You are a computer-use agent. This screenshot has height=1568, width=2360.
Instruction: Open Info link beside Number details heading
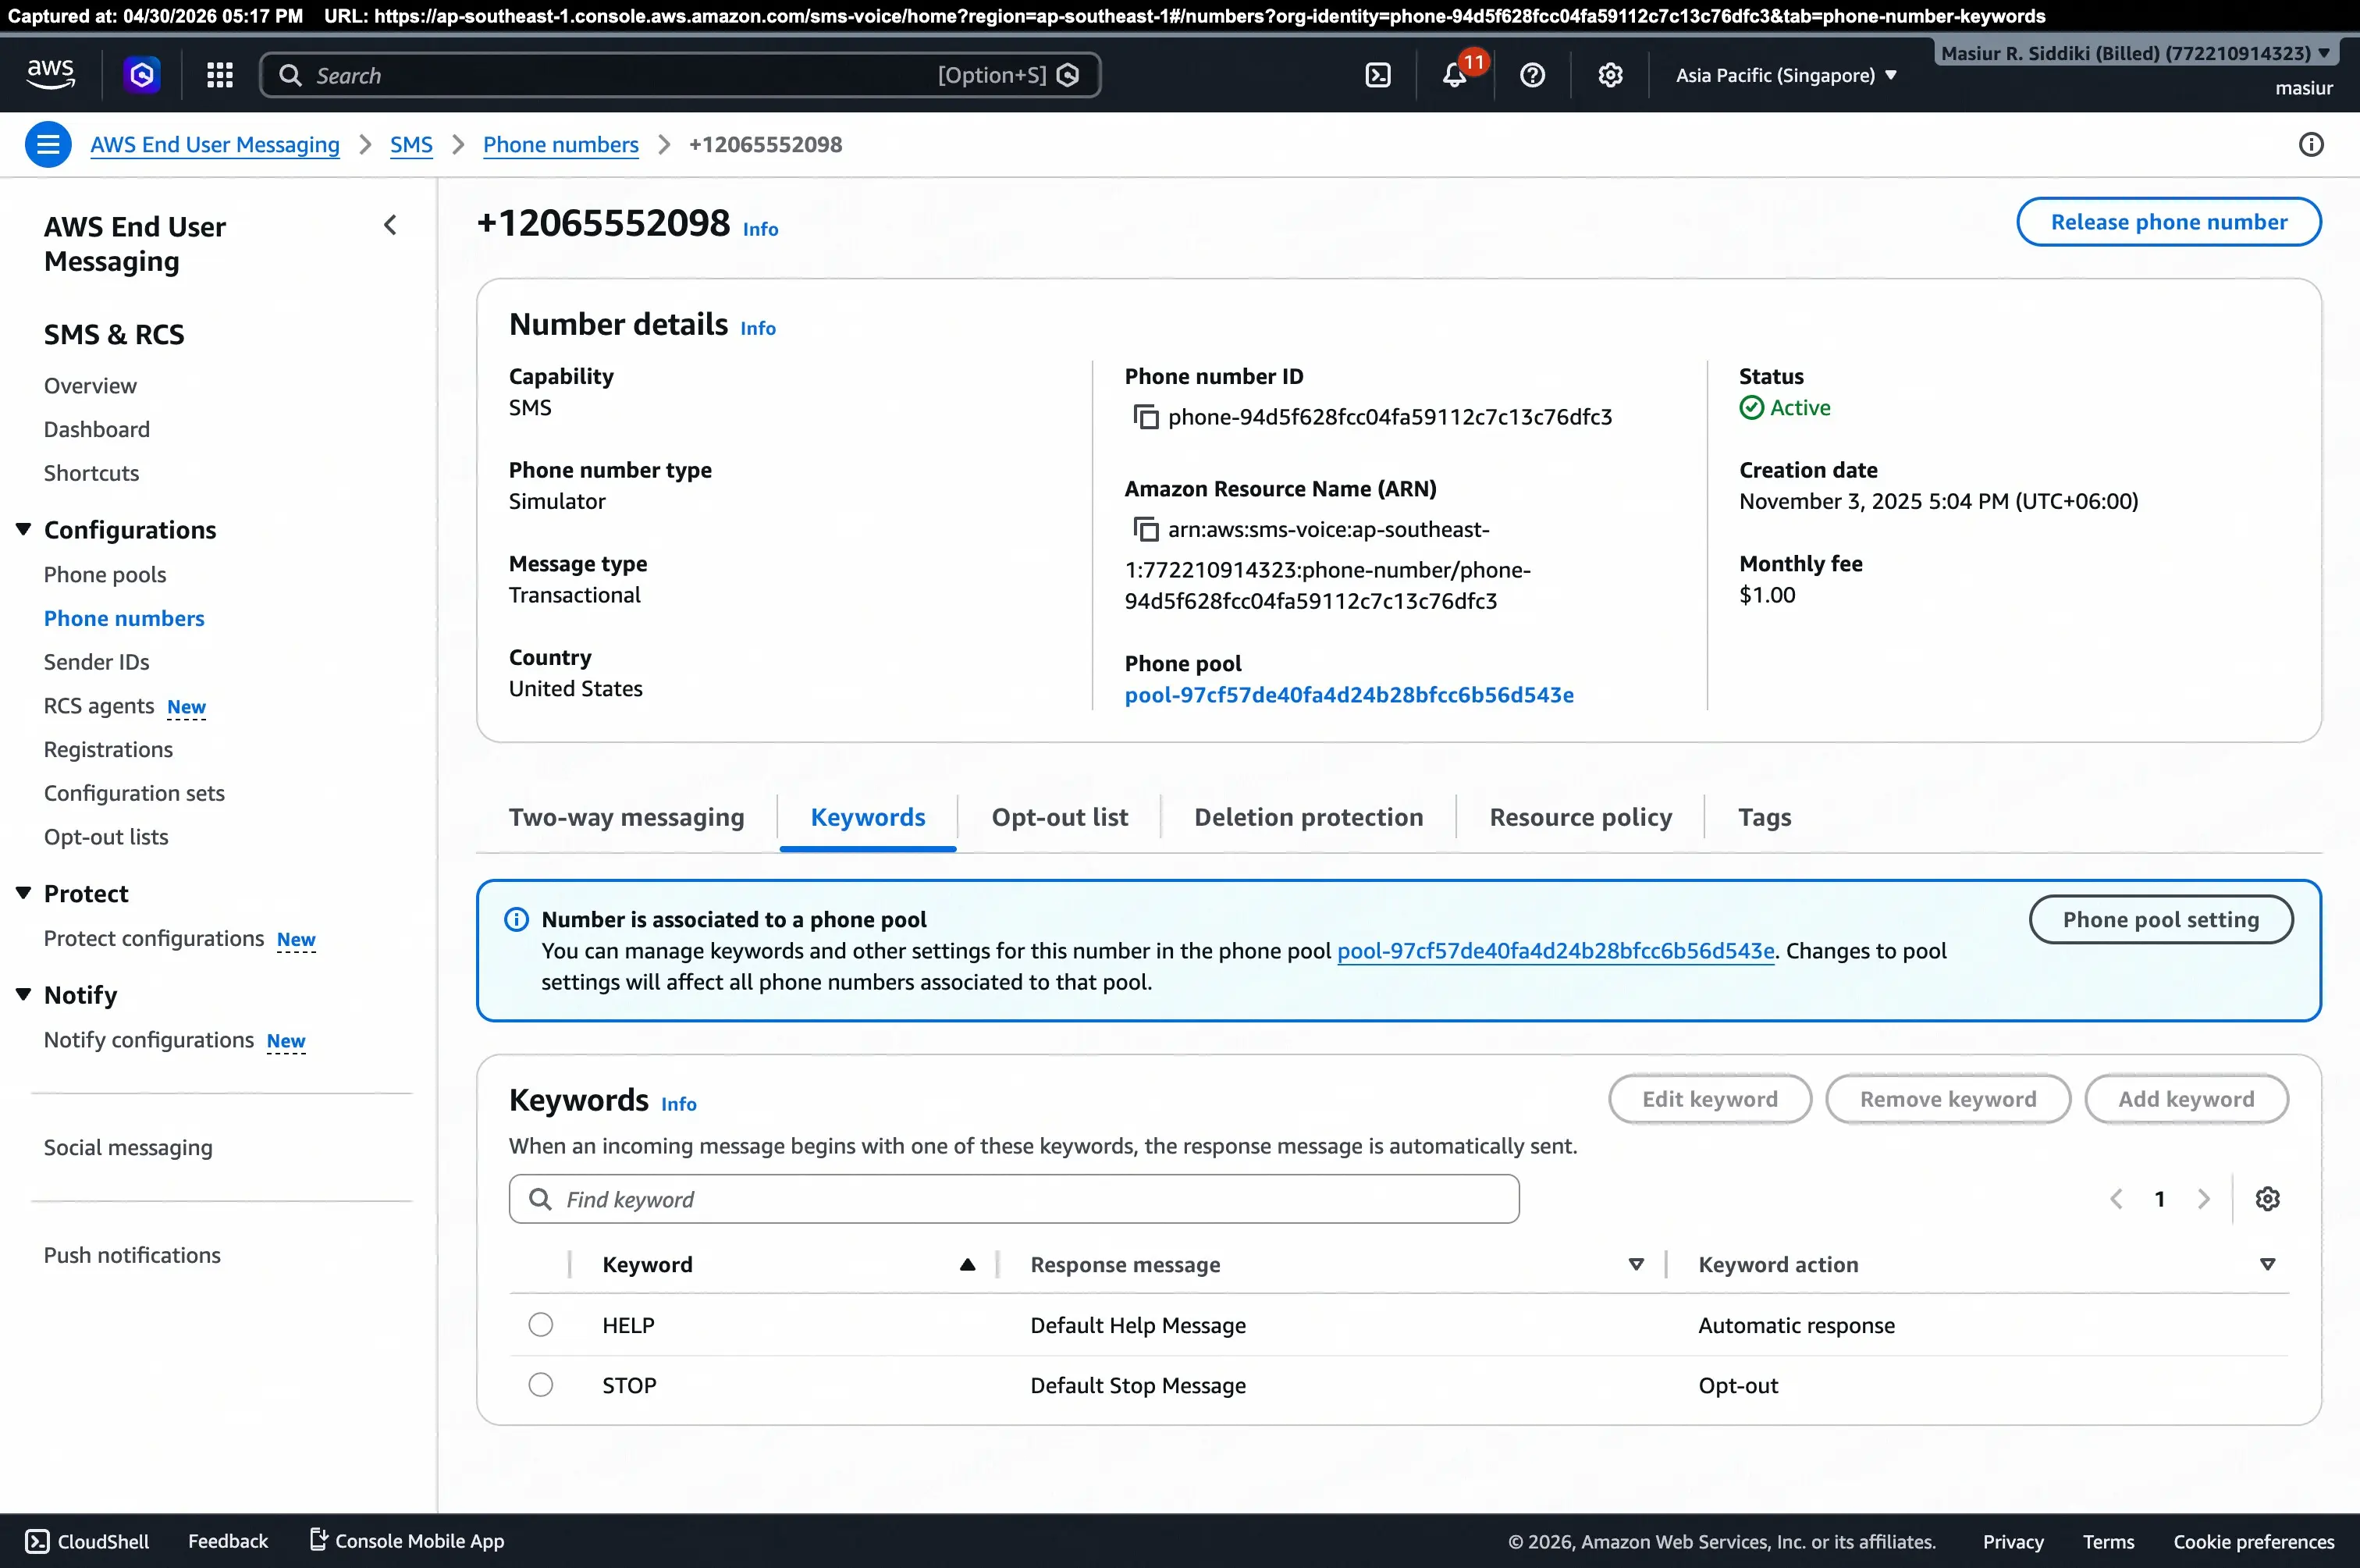(758, 328)
